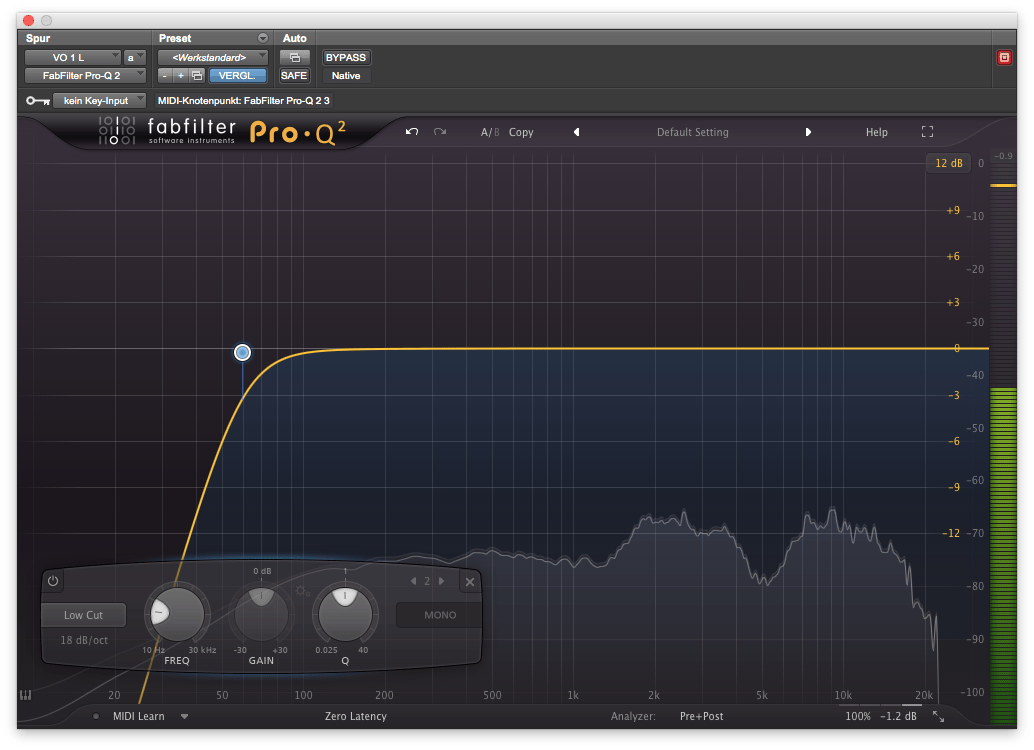Image resolution: width=1034 pixels, height=750 pixels.
Task: Toggle the SAFE automation button
Action: tap(294, 76)
